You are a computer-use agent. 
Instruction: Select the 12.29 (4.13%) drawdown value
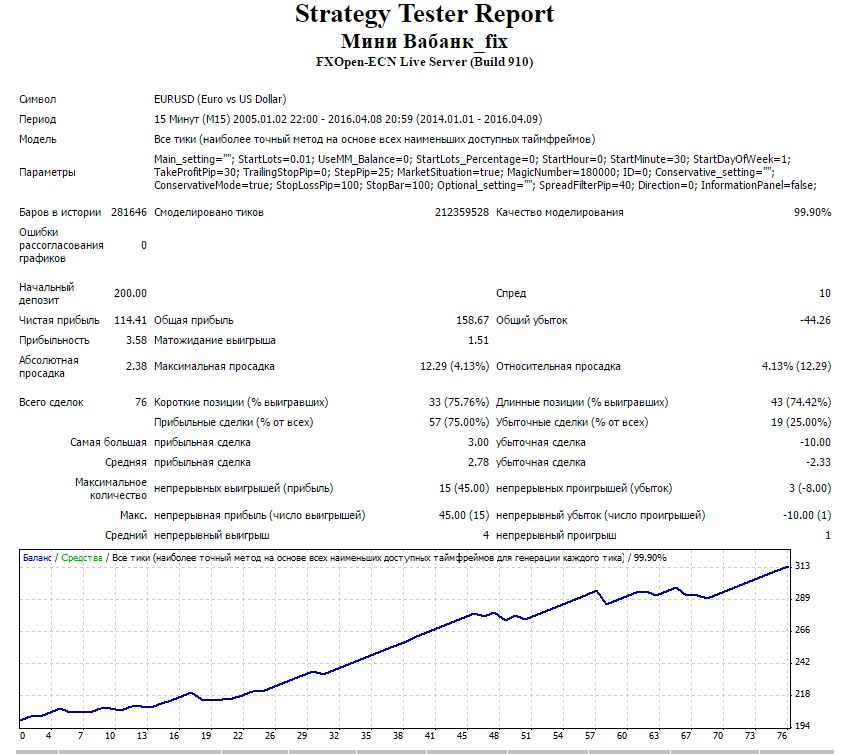(454, 366)
